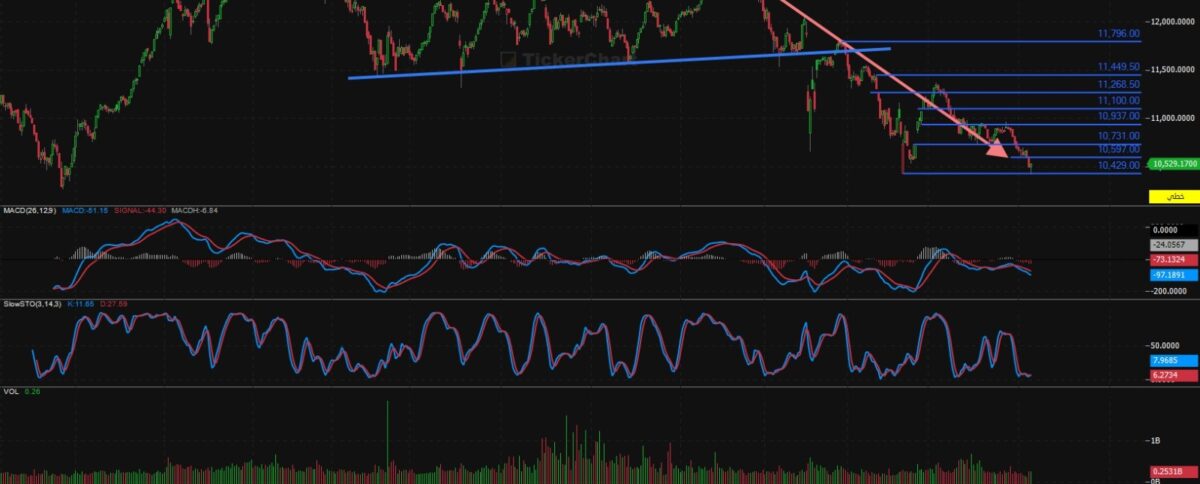Viewport: 1200px width, 484px height.
Task: Select the 10,429.00 bottom level label
Action: point(1118,165)
